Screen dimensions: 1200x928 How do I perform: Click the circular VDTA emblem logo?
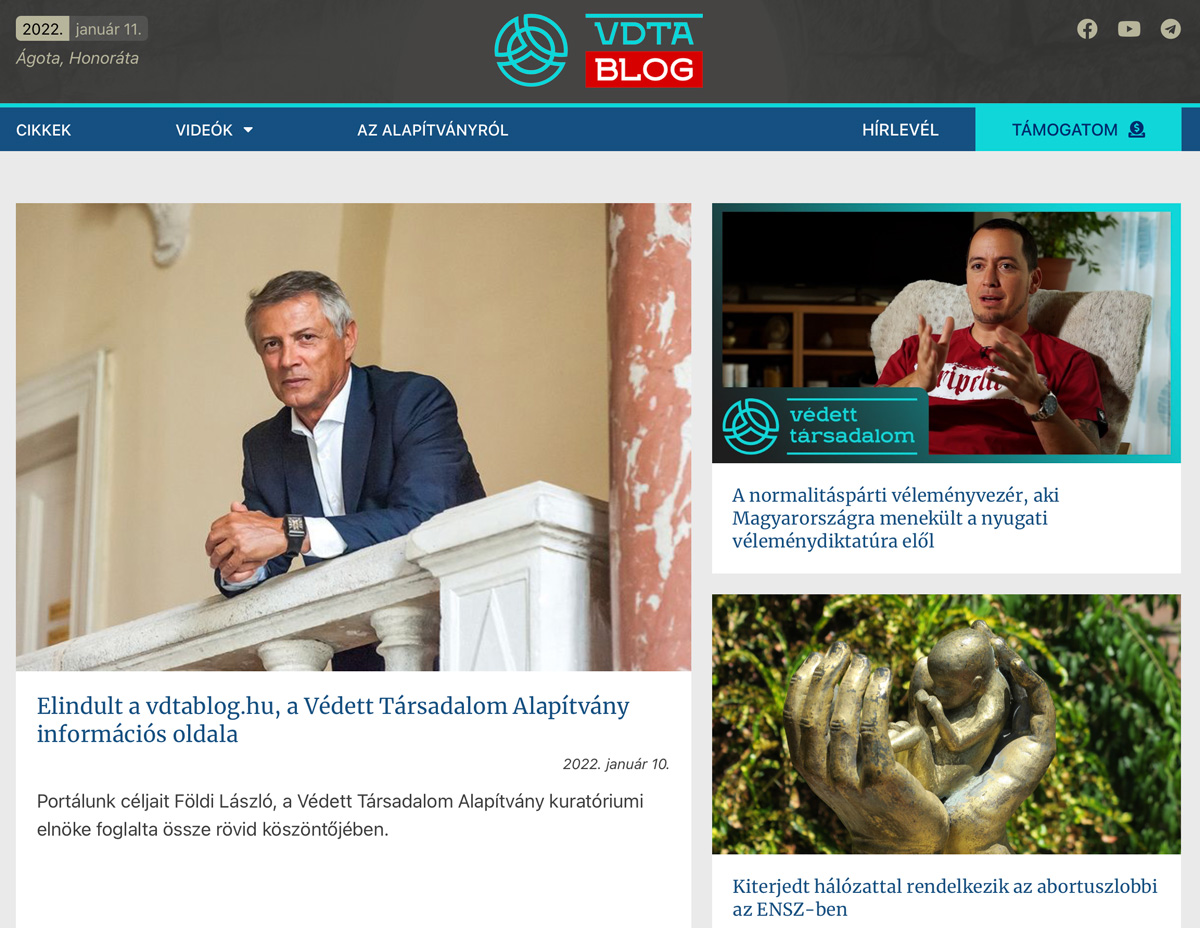(x=531, y=50)
